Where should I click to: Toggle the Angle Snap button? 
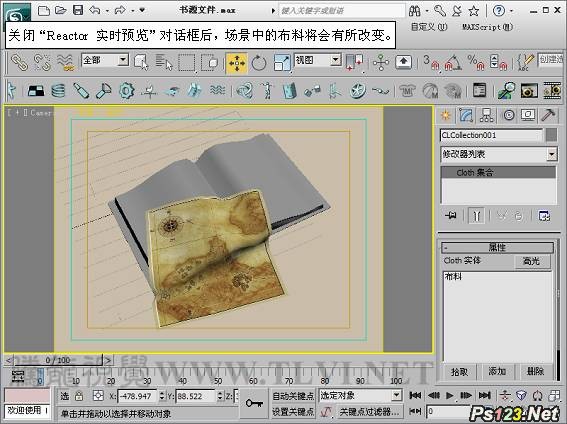453,62
